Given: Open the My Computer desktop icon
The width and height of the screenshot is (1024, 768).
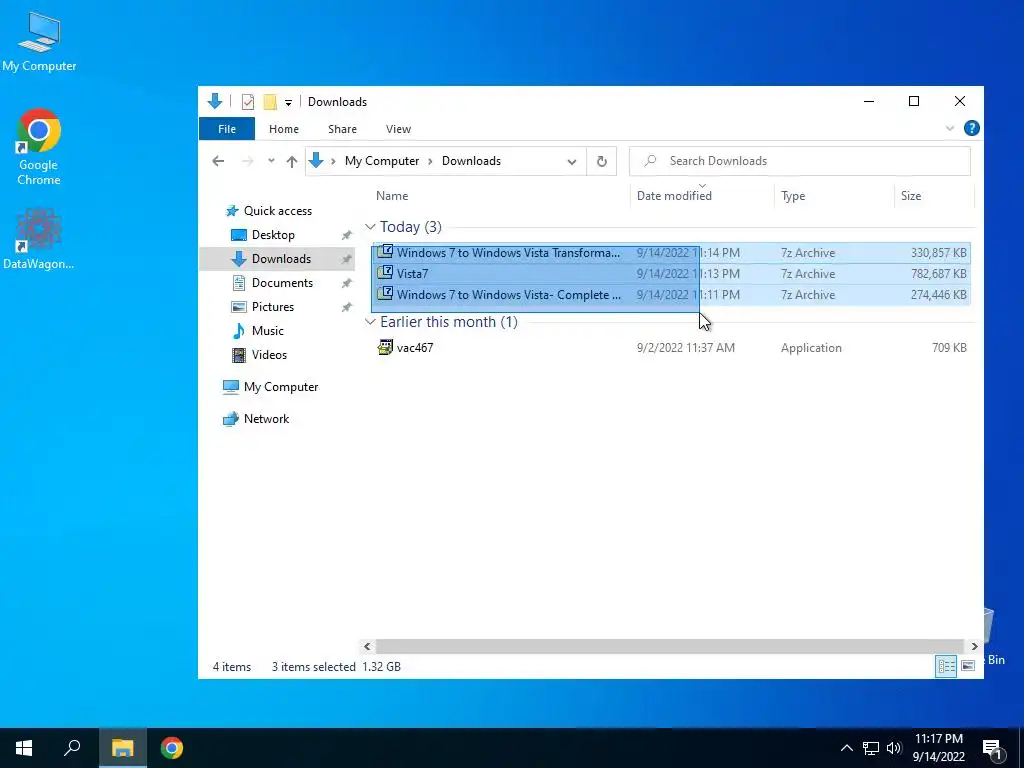Looking at the screenshot, I should click(39, 42).
